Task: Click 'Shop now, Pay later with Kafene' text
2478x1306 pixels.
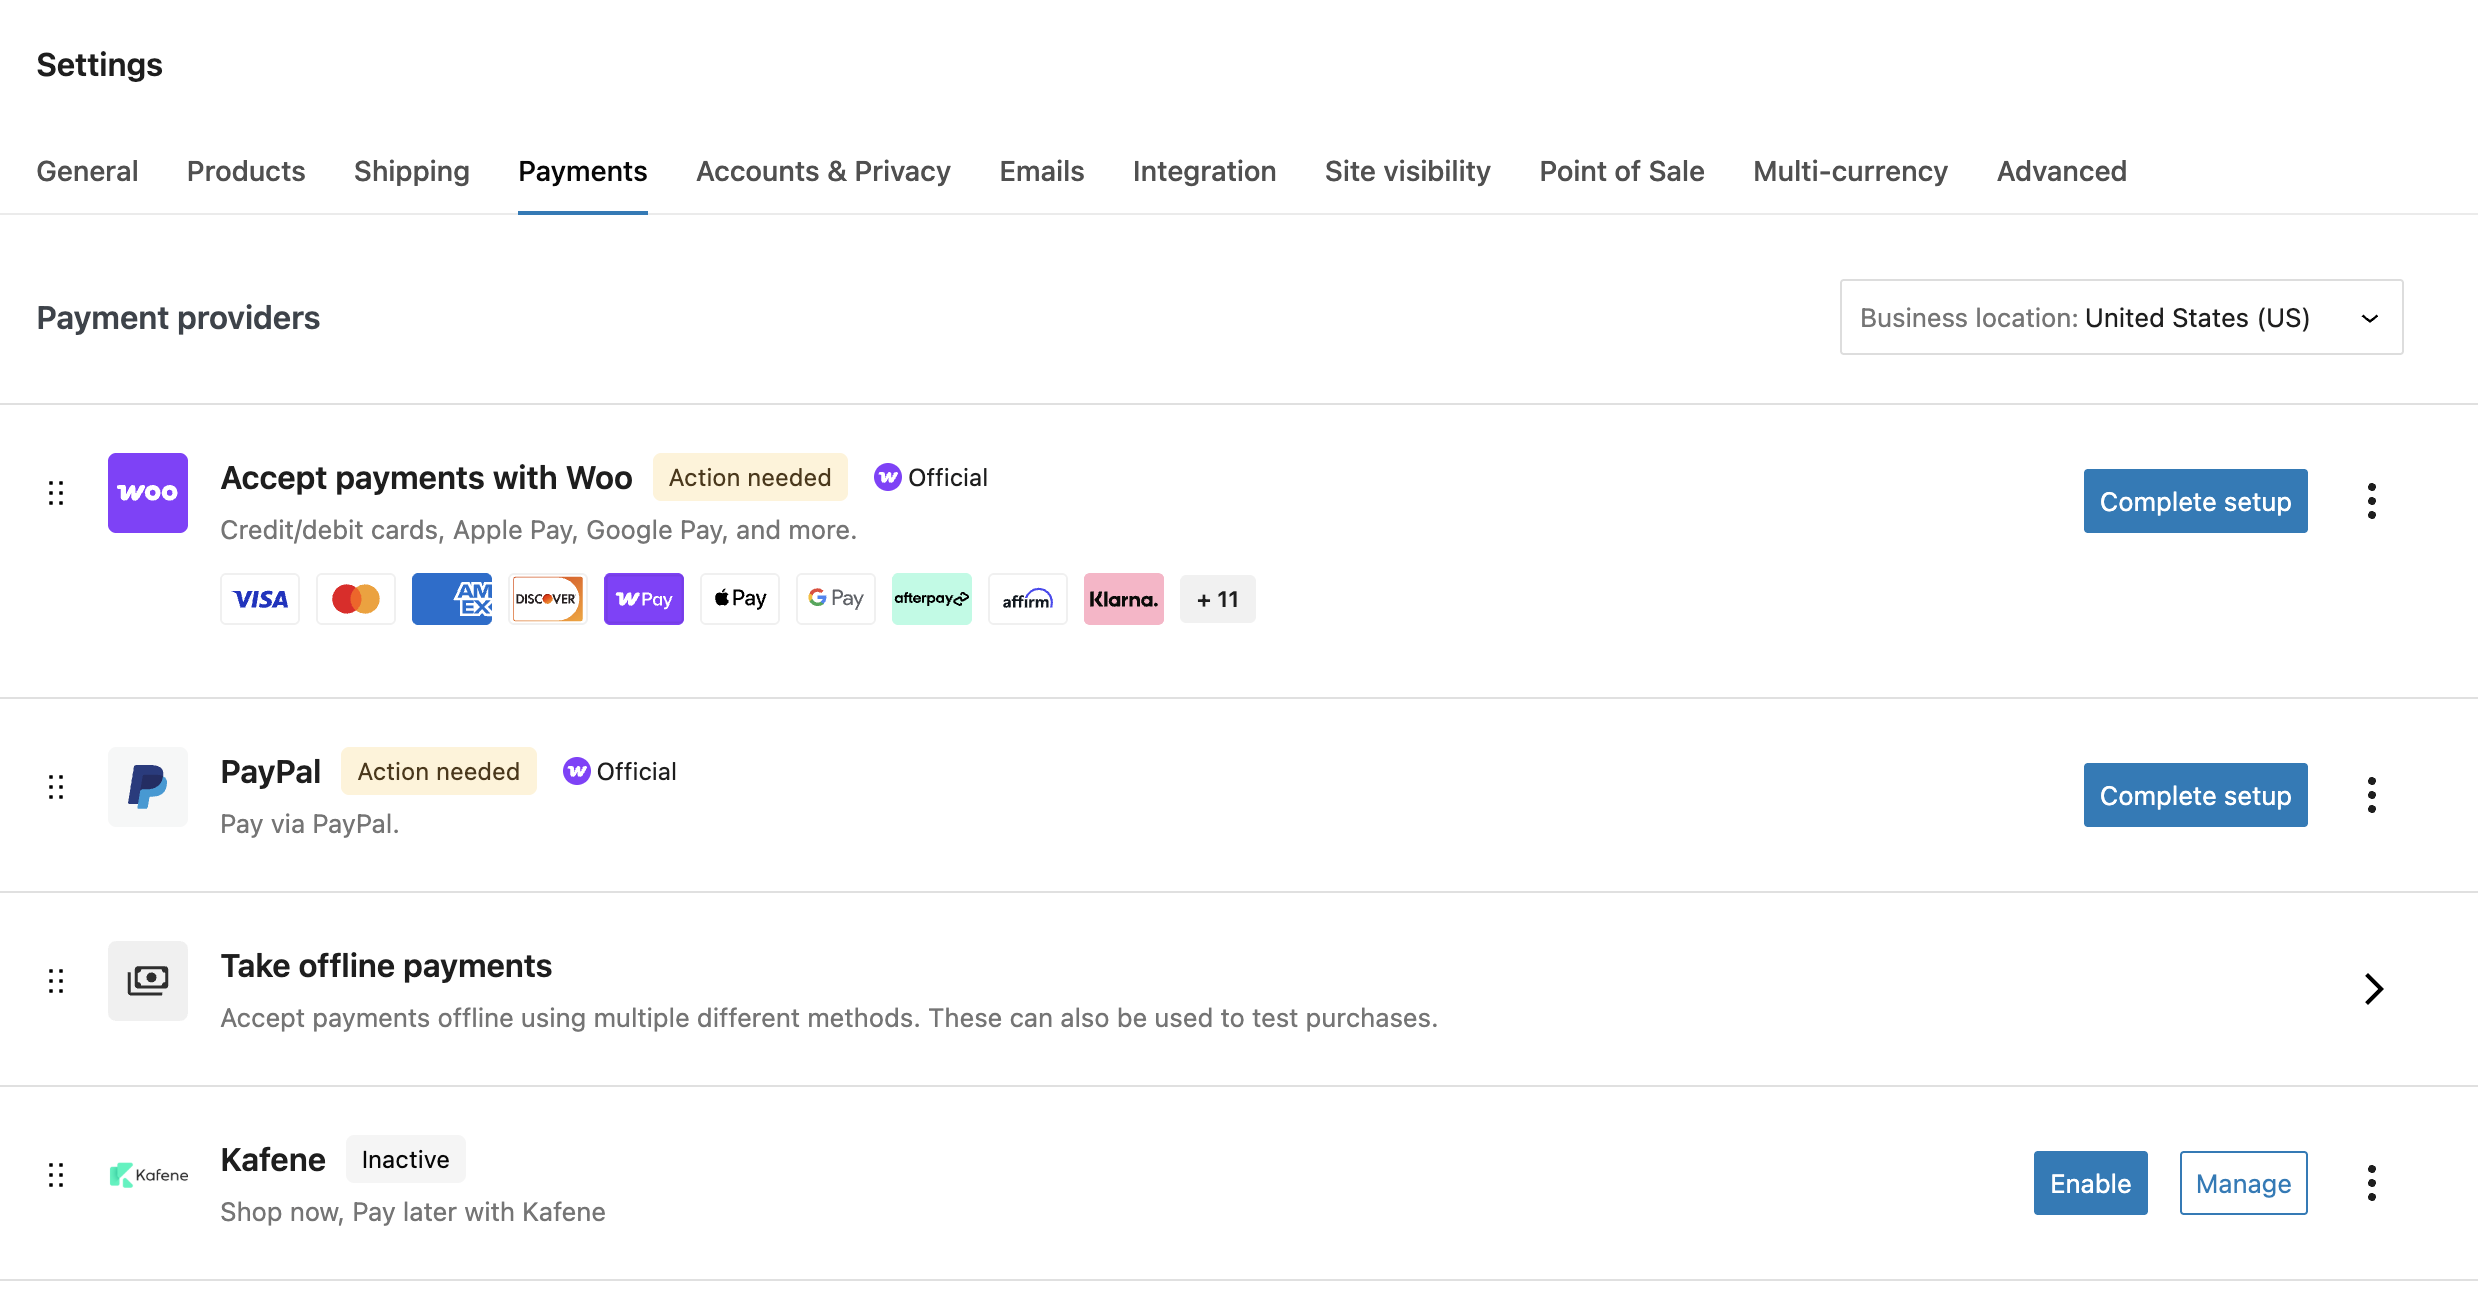Action: tap(413, 1211)
